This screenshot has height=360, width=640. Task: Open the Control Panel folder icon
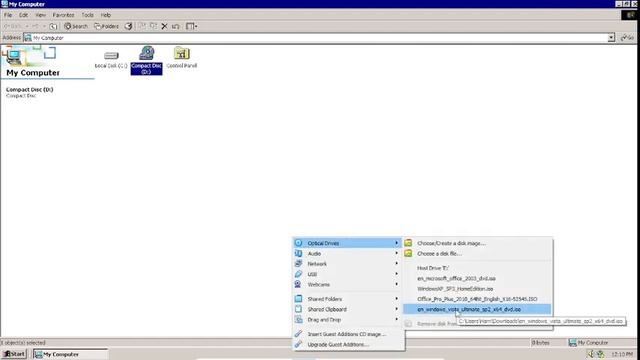(182, 53)
